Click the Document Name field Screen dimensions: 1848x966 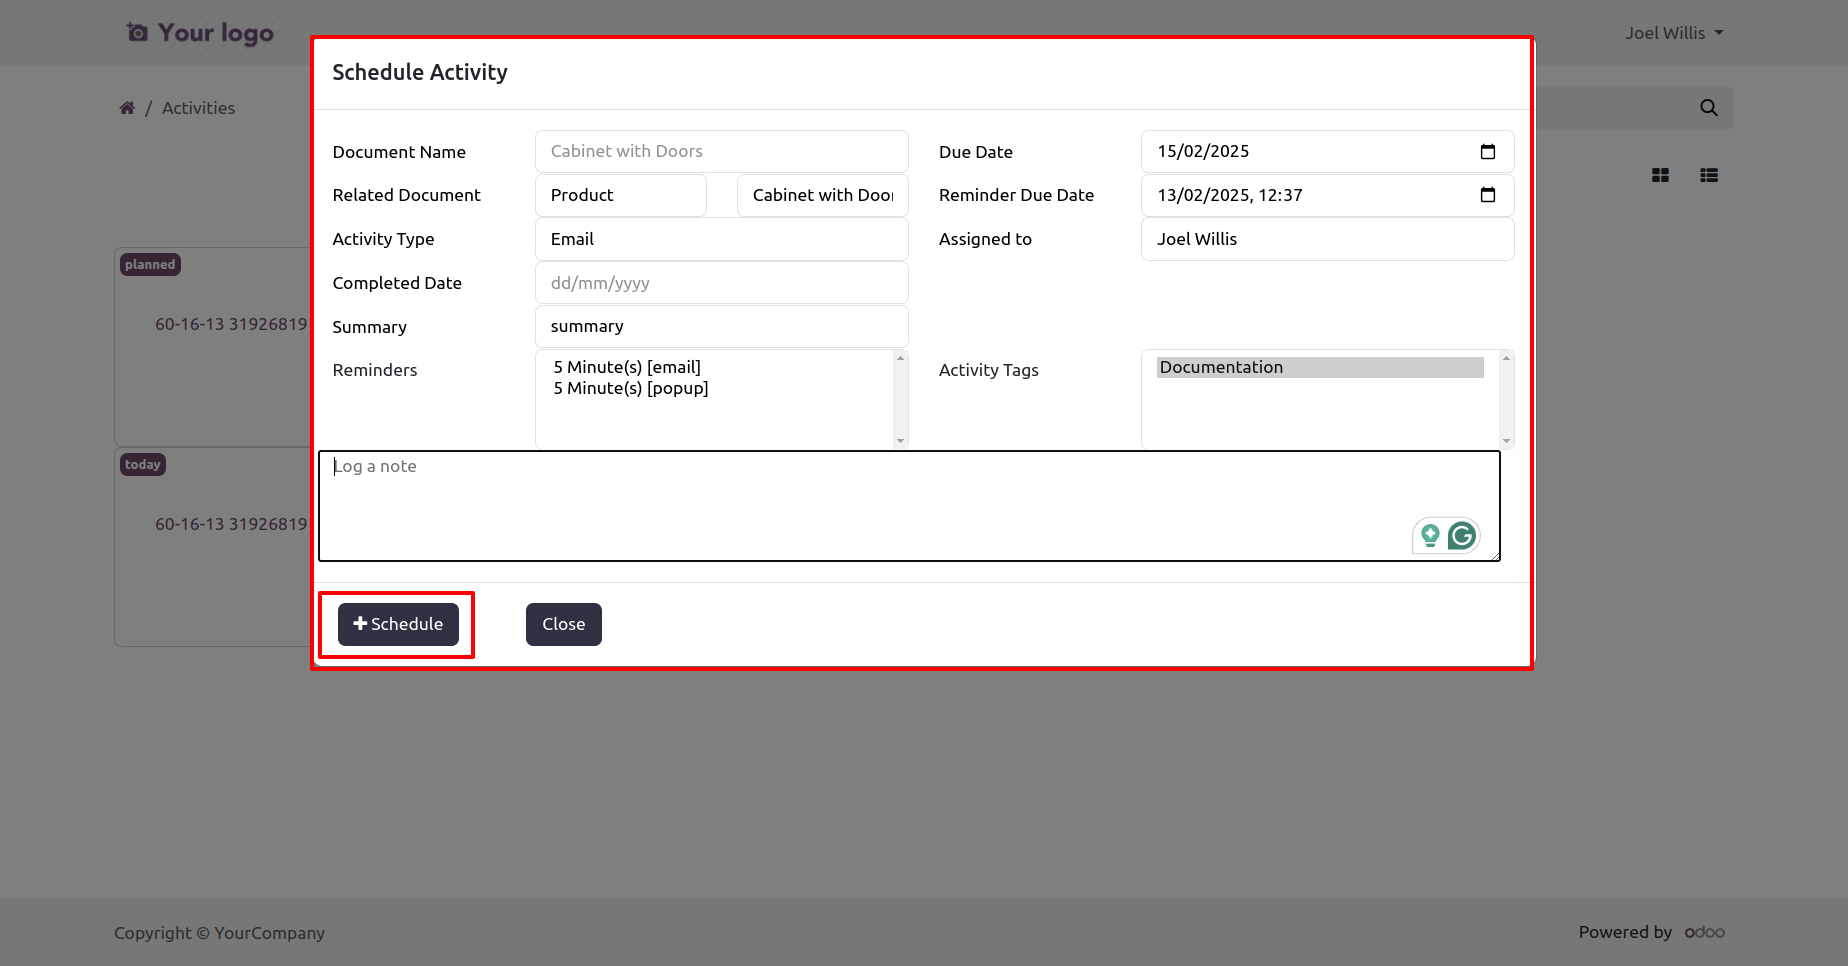tap(722, 151)
